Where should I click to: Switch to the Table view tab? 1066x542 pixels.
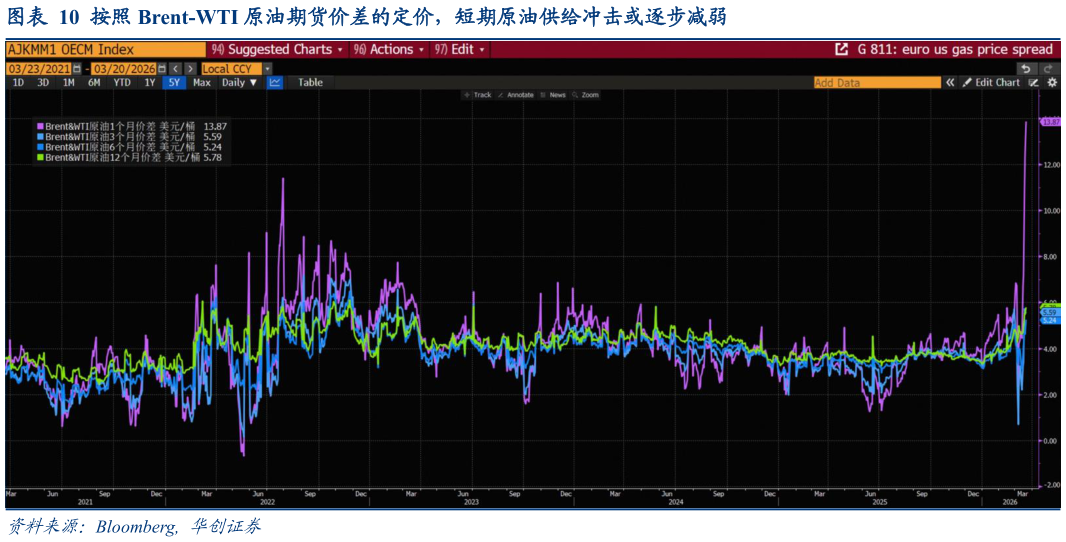310,82
